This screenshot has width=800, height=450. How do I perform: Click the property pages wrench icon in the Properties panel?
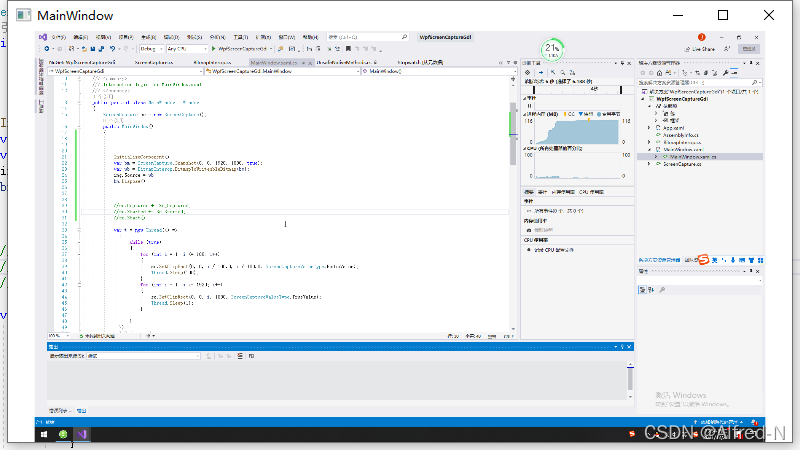662,289
